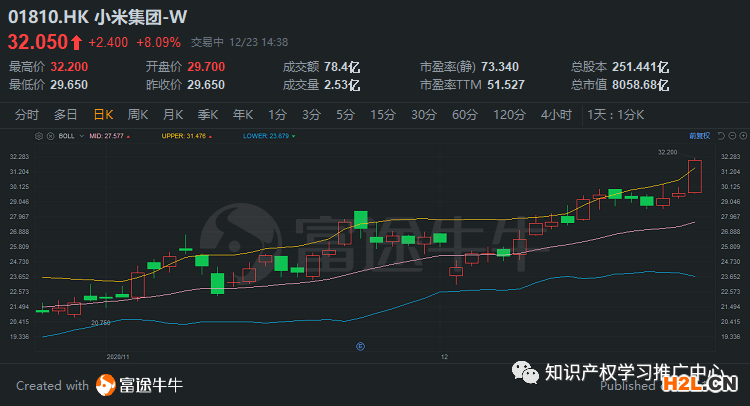This screenshot has width=750, height=406.
Task: Open BOLL indicator settings gear
Action: 39,136
